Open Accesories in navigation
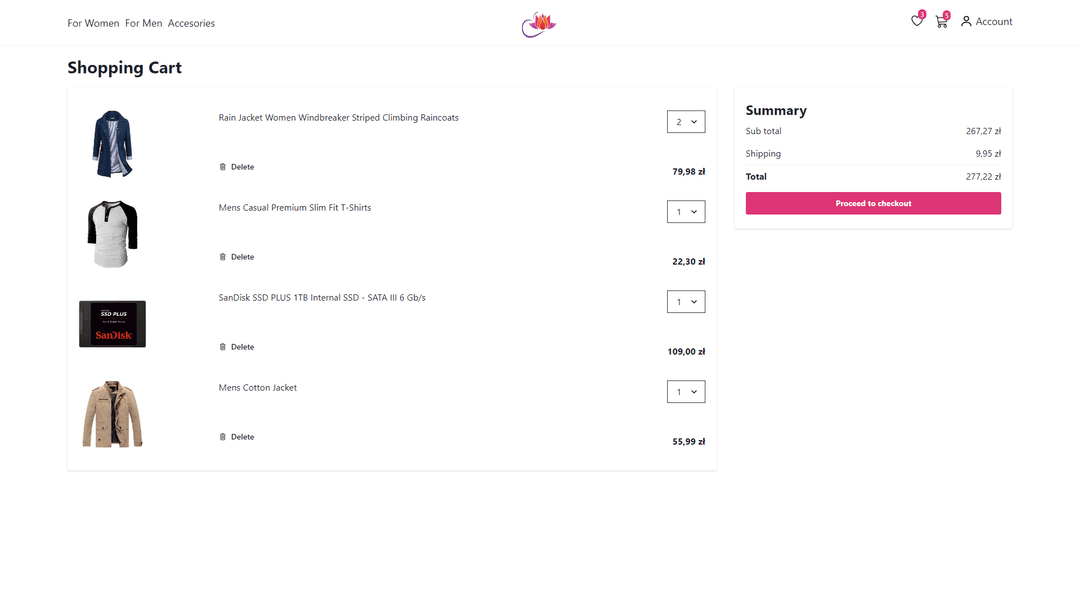1080x595 pixels. tap(191, 23)
